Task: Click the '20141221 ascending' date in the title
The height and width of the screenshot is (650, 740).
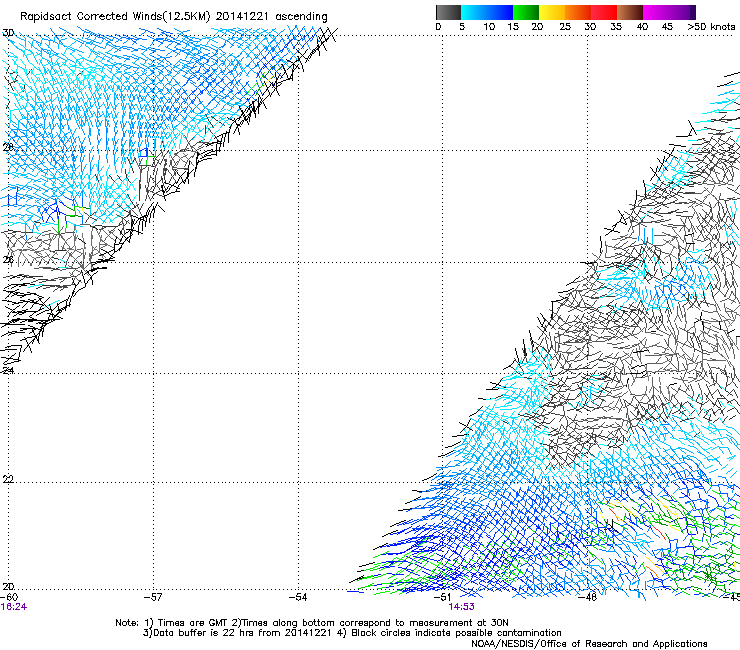Action: [271, 16]
